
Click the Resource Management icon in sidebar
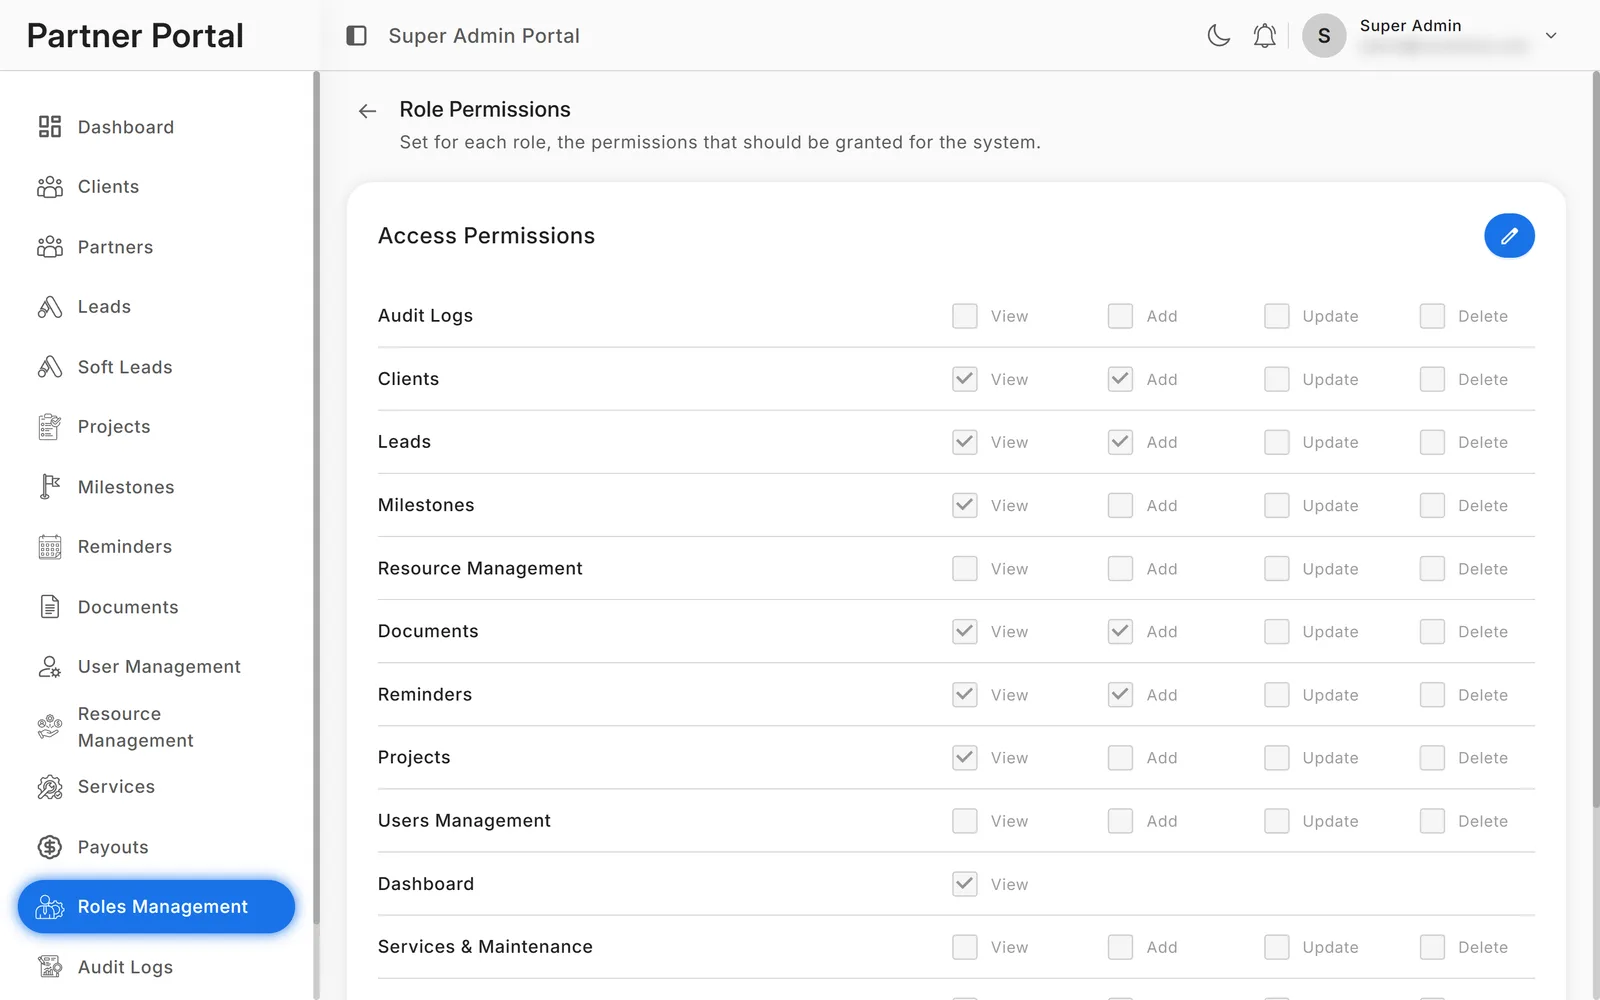(50, 727)
